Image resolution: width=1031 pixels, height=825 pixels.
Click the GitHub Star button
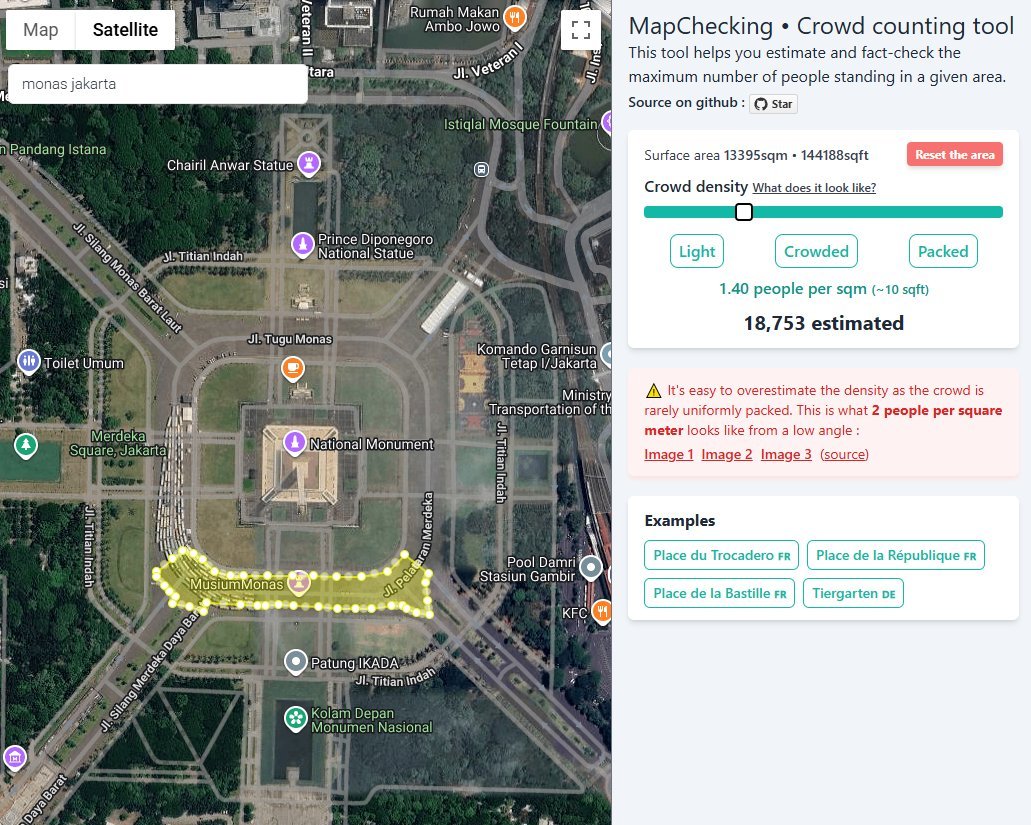point(773,104)
